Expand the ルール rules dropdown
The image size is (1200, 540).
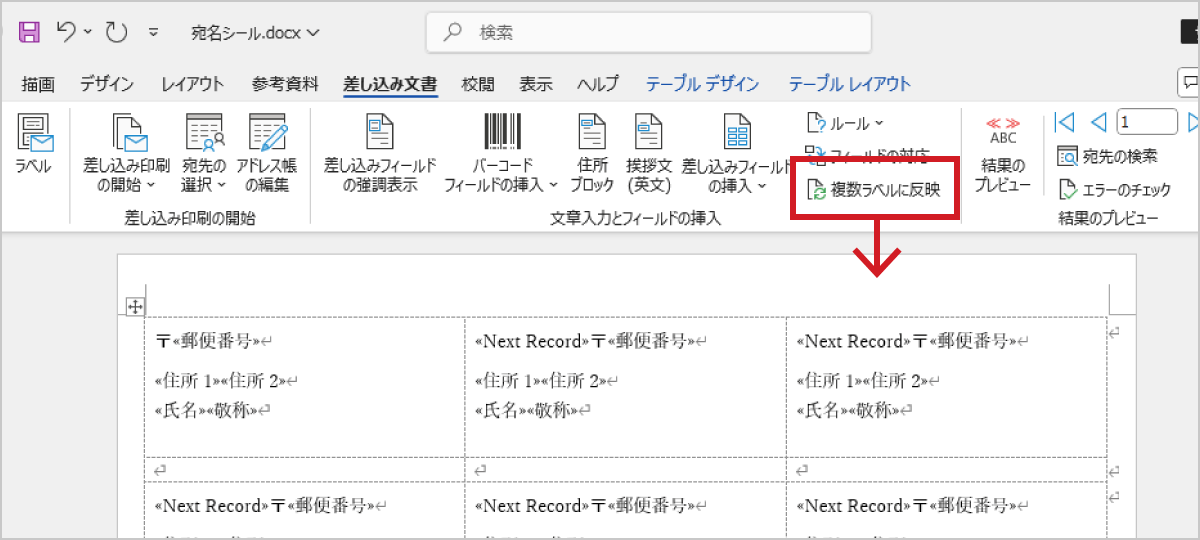(846, 124)
